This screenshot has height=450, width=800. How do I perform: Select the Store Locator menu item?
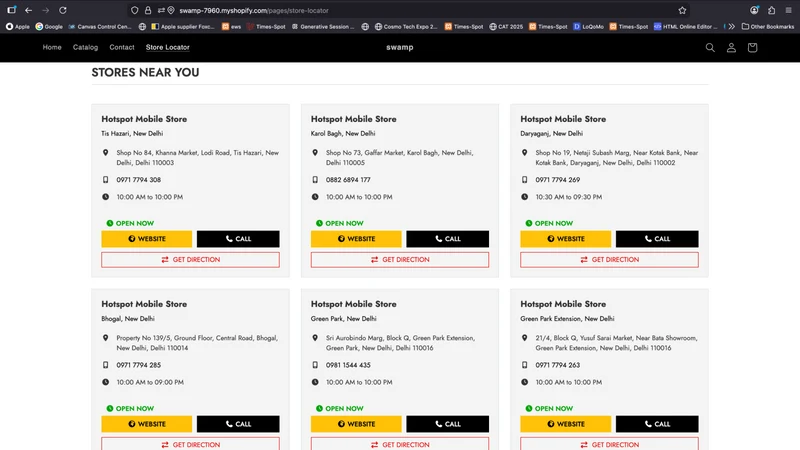[x=167, y=47]
